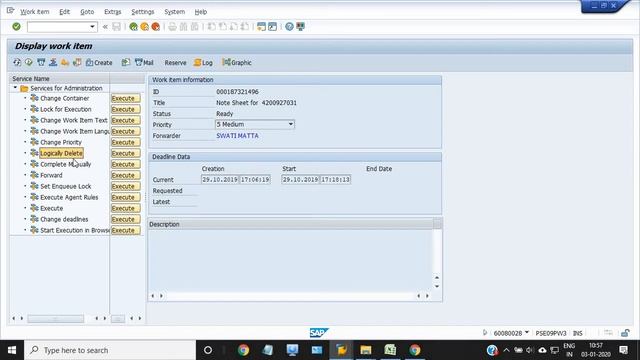The image size is (640, 360).
Task: Open the workflow Log
Action: [203, 62]
